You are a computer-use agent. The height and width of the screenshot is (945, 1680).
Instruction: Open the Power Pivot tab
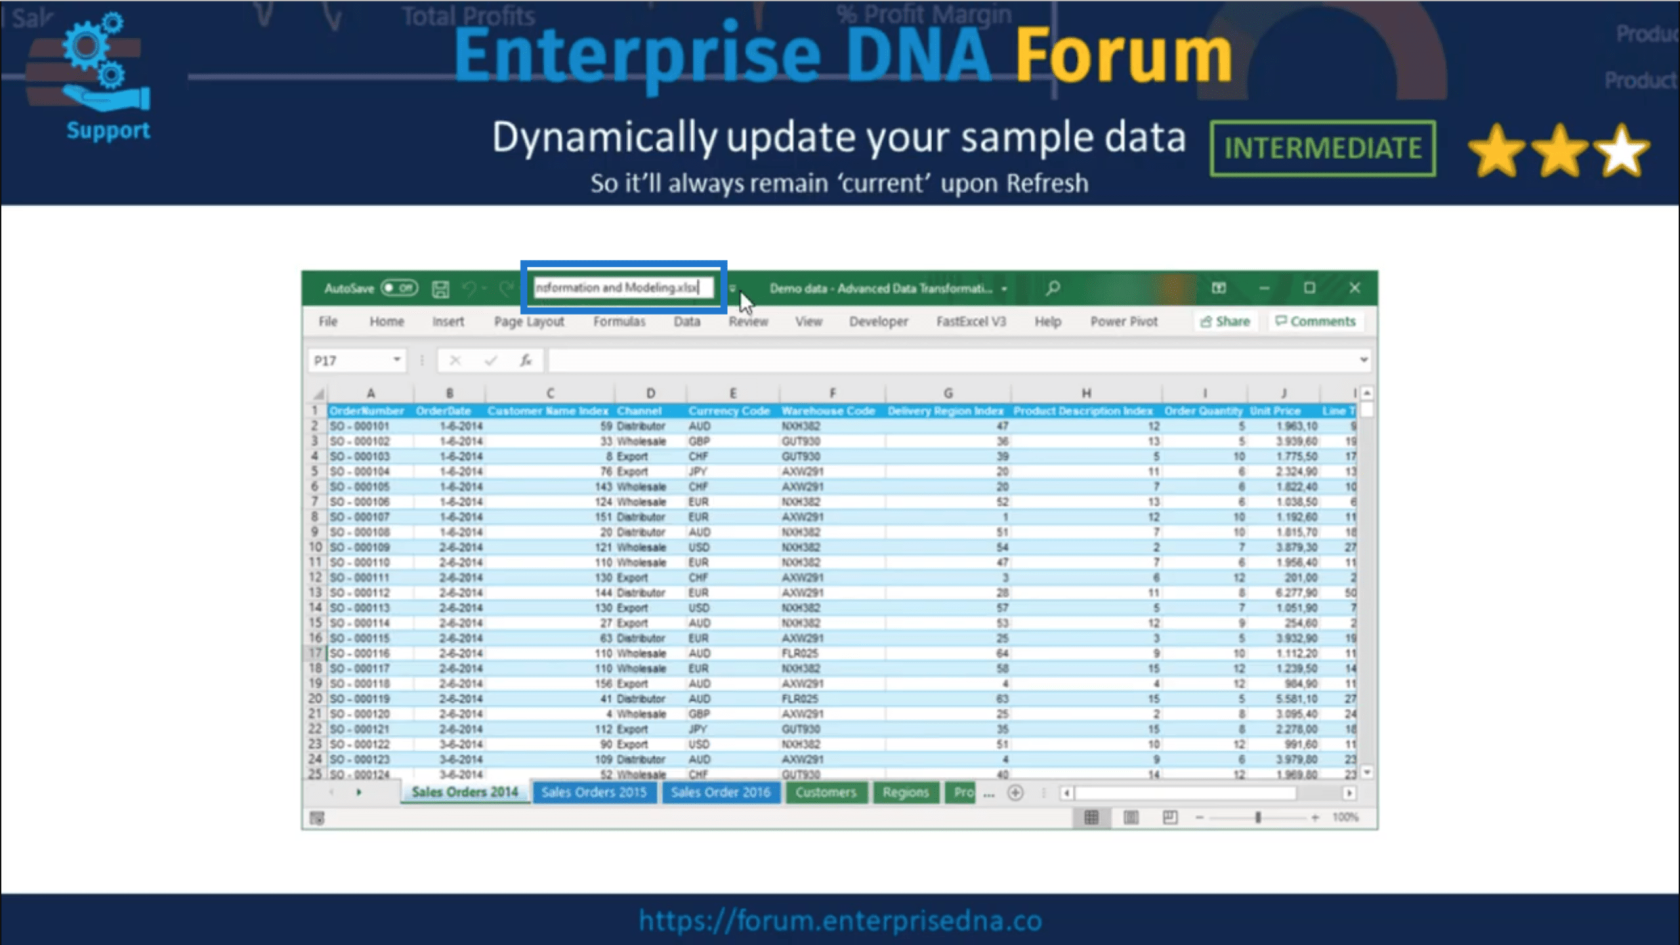pos(1124,321)
